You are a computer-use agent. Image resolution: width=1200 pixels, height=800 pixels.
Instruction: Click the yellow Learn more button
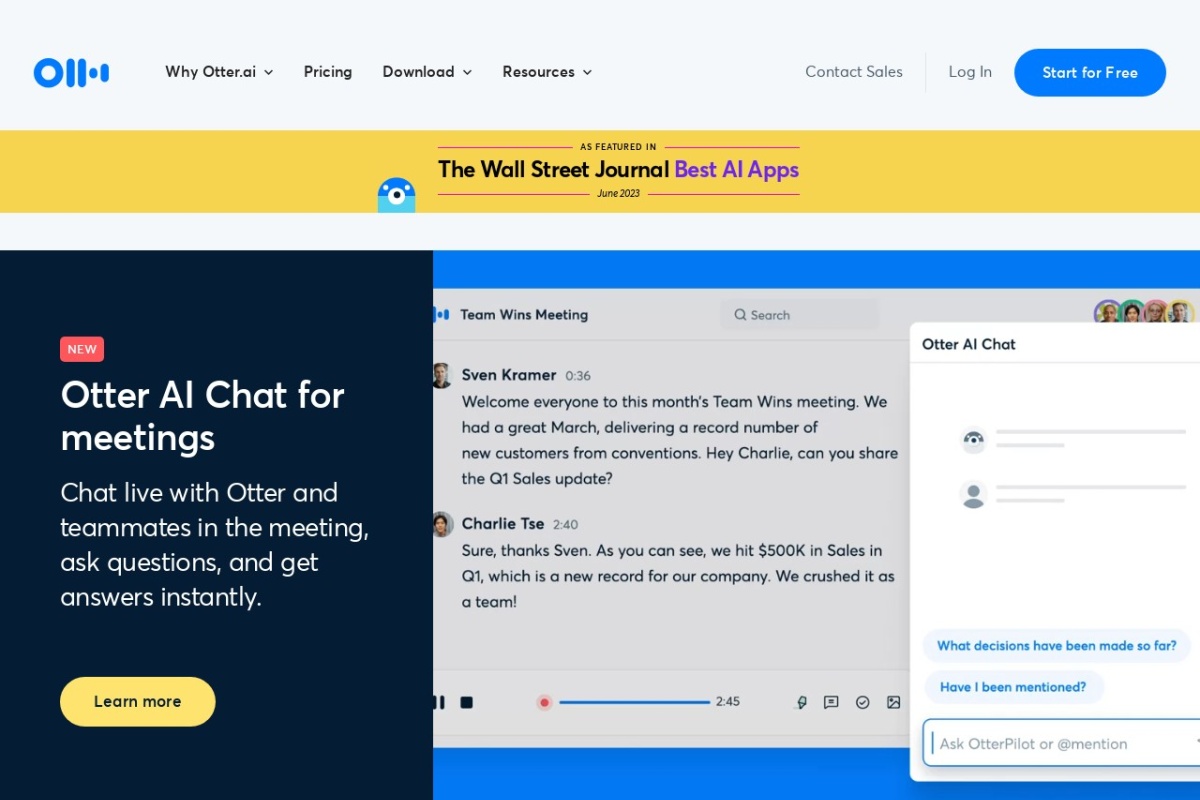(x=138, y=701)
